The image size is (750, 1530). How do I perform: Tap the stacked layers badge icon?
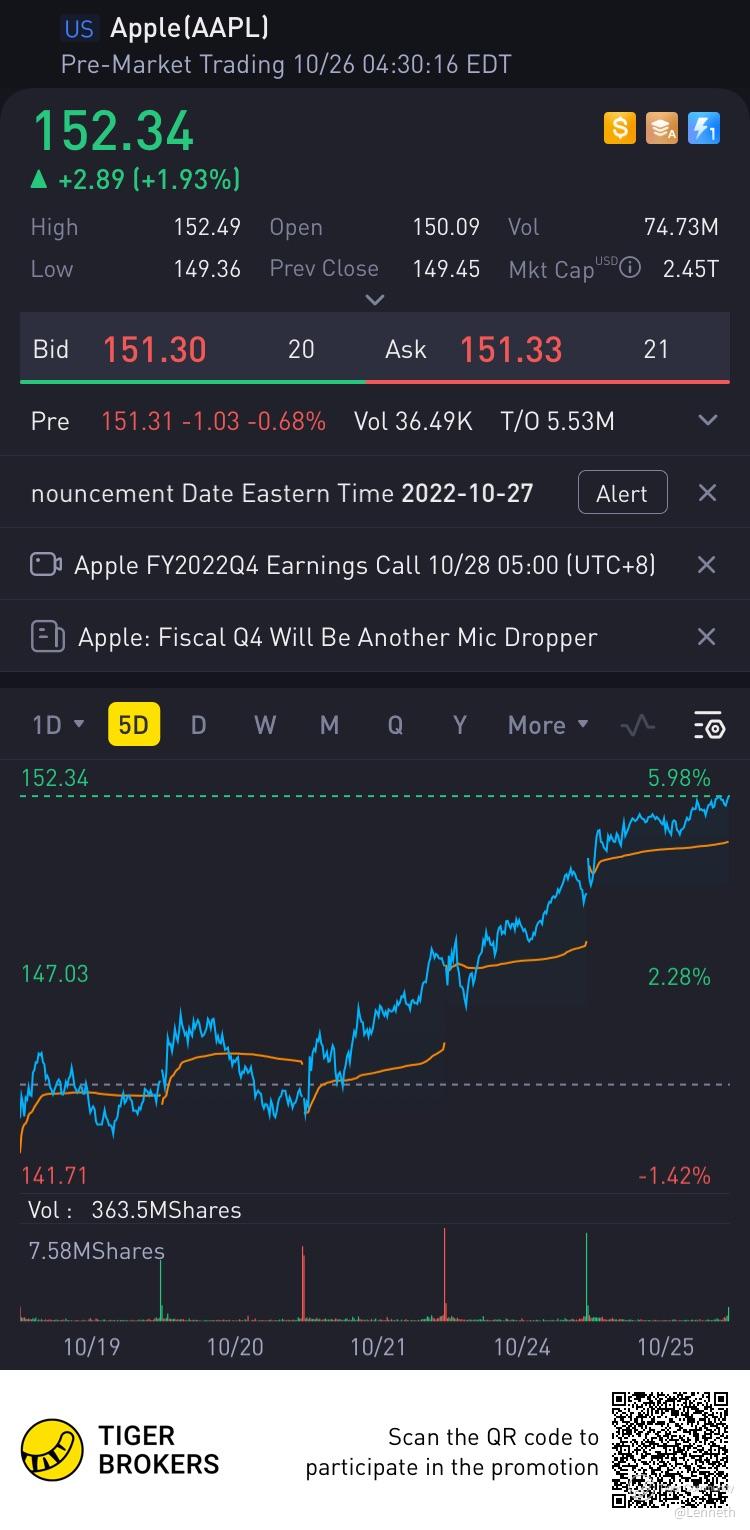tap(662, 128)
